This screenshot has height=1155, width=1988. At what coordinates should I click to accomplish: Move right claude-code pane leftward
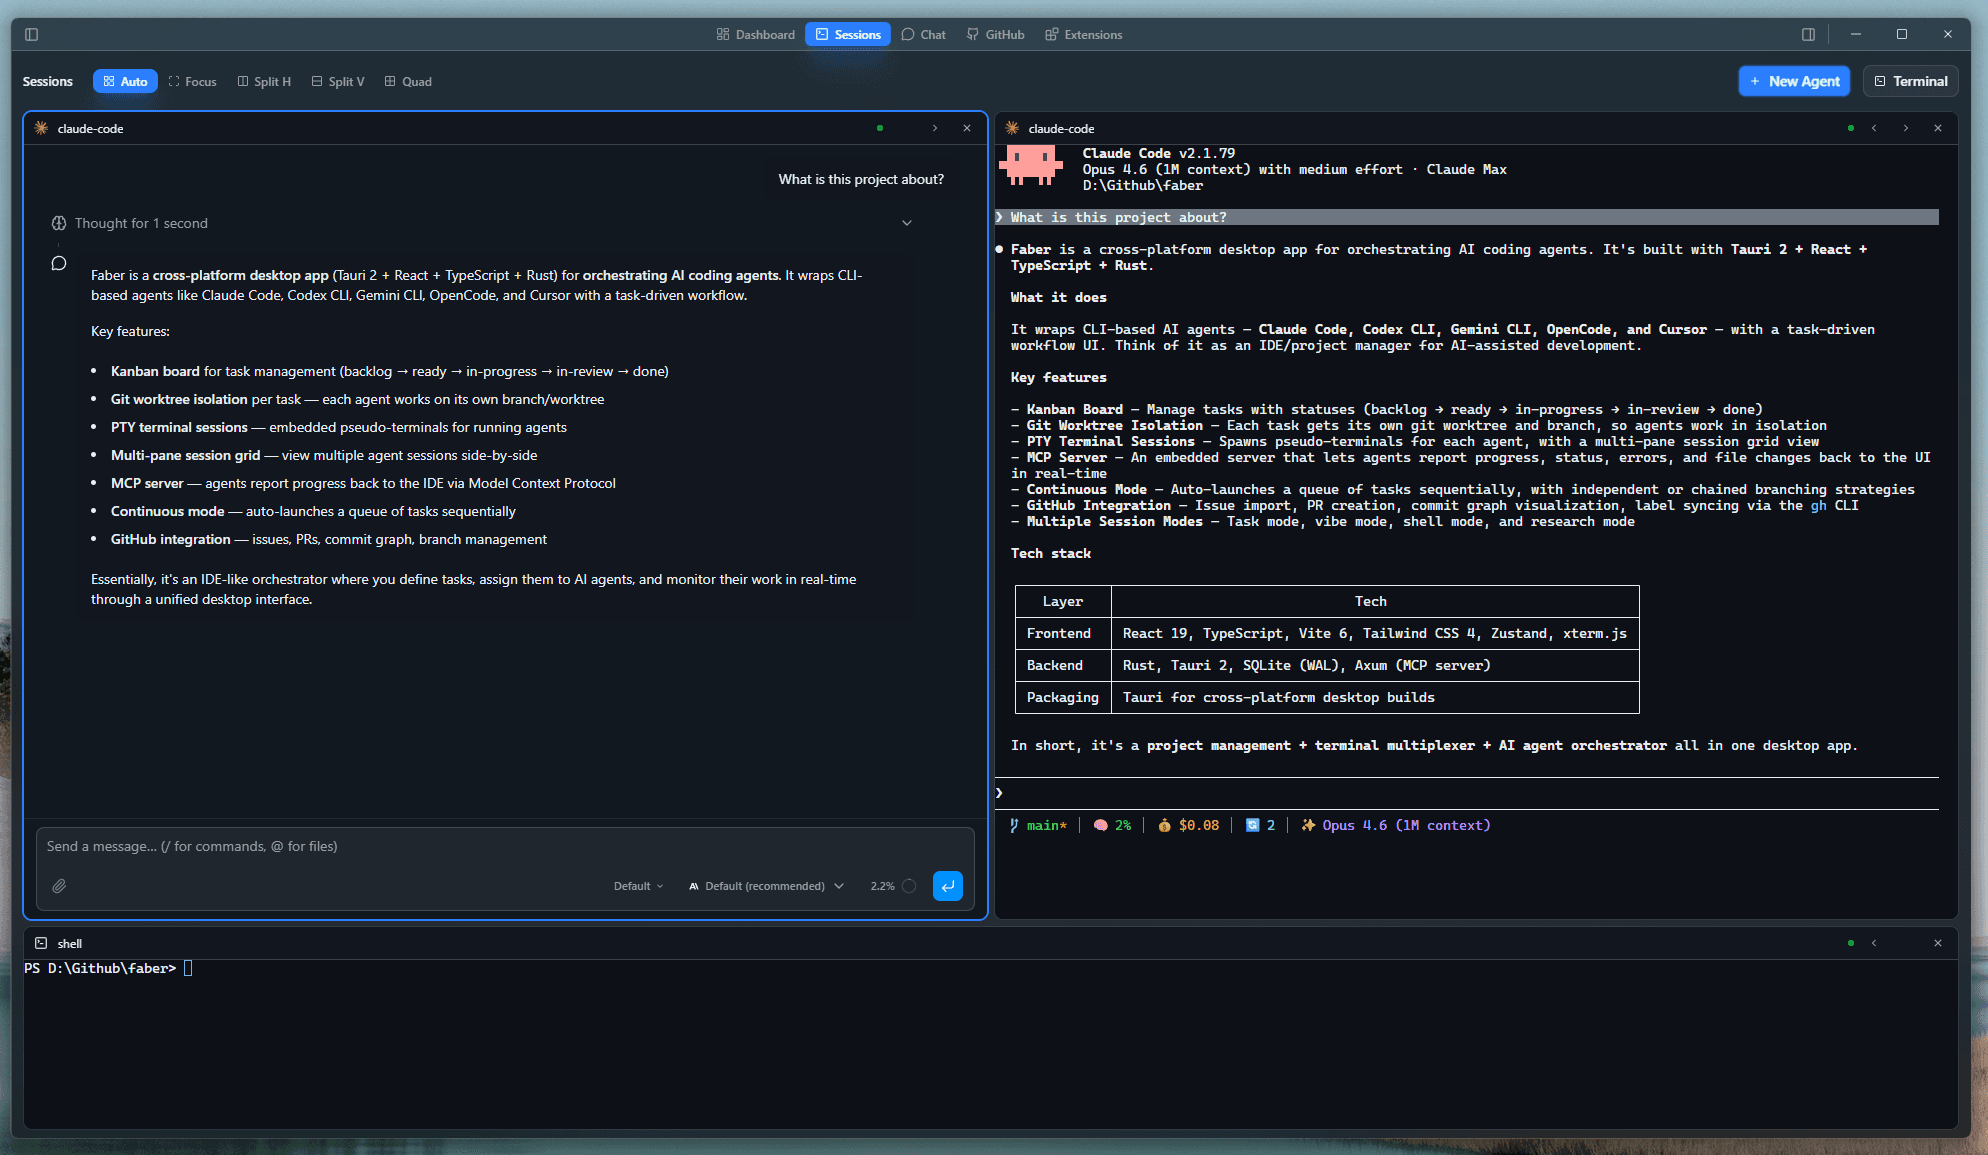1874,128
